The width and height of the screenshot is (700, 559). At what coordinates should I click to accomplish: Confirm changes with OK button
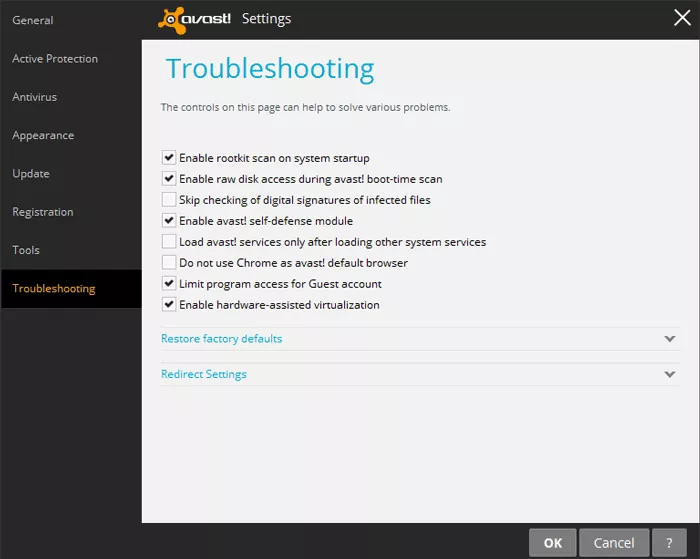tap(553, 543)
